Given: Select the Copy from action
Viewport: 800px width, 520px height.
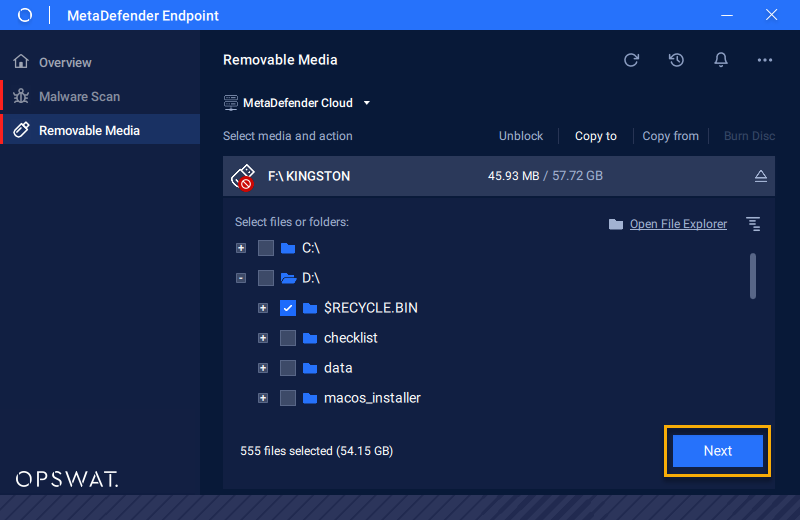Looking at the screenshot, I should coord(670,136).
